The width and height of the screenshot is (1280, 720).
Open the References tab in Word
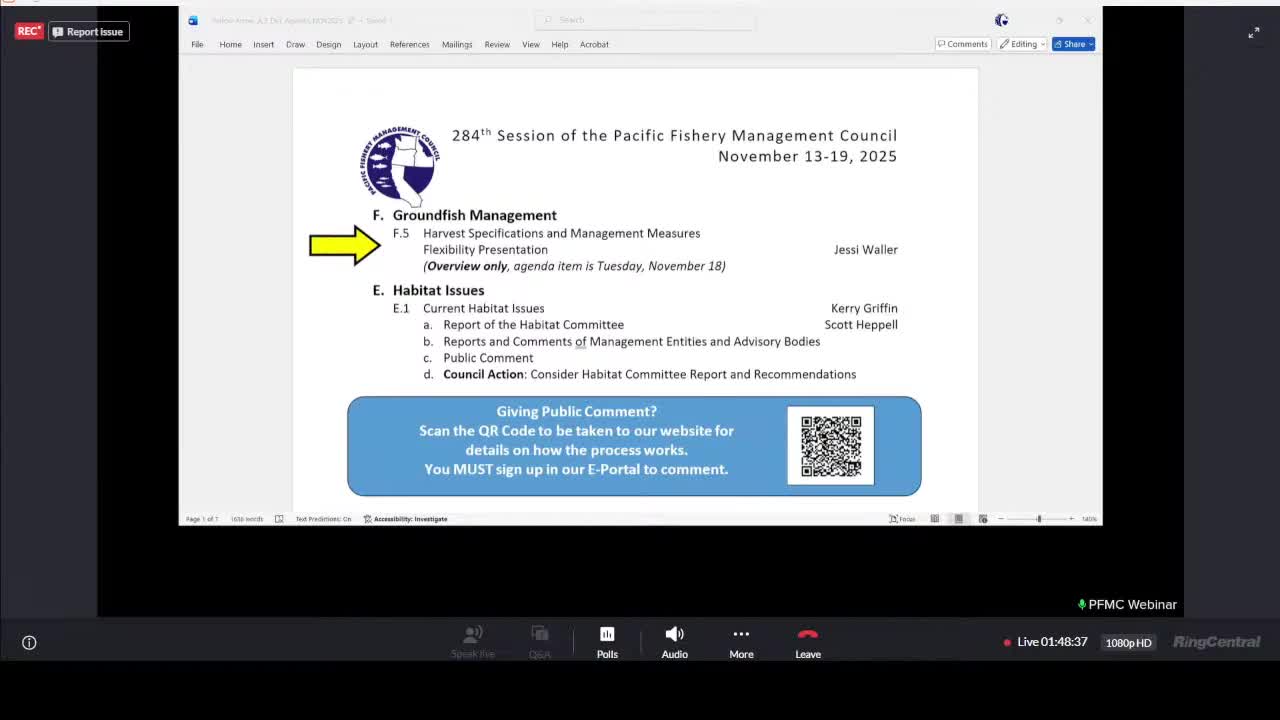click(410, 44)
